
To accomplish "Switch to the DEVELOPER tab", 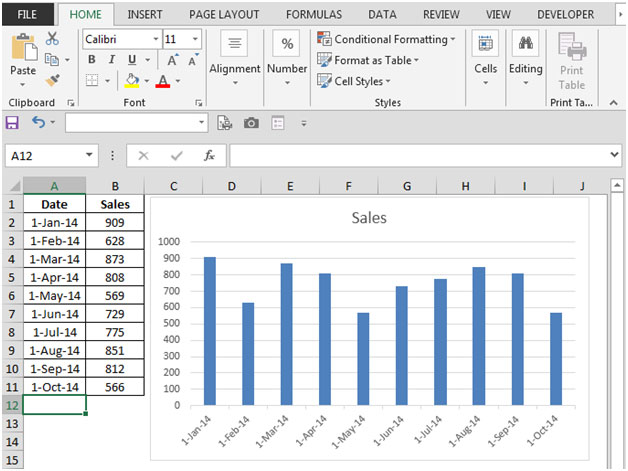I will pyautogui.click(x=566, y=15).
